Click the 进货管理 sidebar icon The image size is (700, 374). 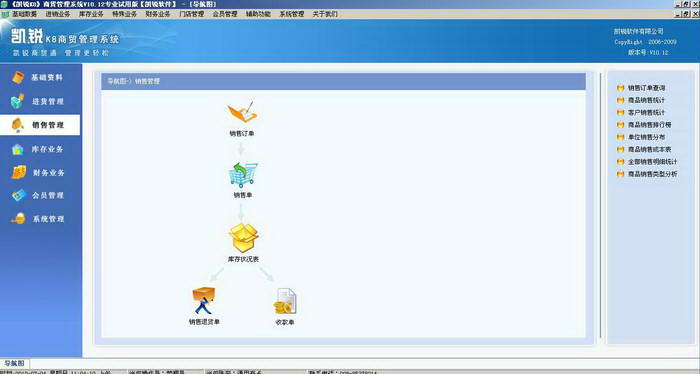click(x=17, y=101)
